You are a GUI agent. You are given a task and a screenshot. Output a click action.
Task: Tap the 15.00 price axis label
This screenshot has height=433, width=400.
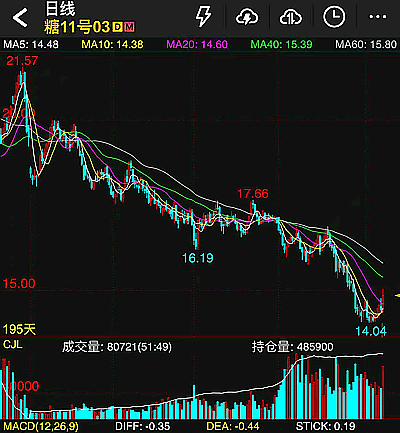coord(19,283)
